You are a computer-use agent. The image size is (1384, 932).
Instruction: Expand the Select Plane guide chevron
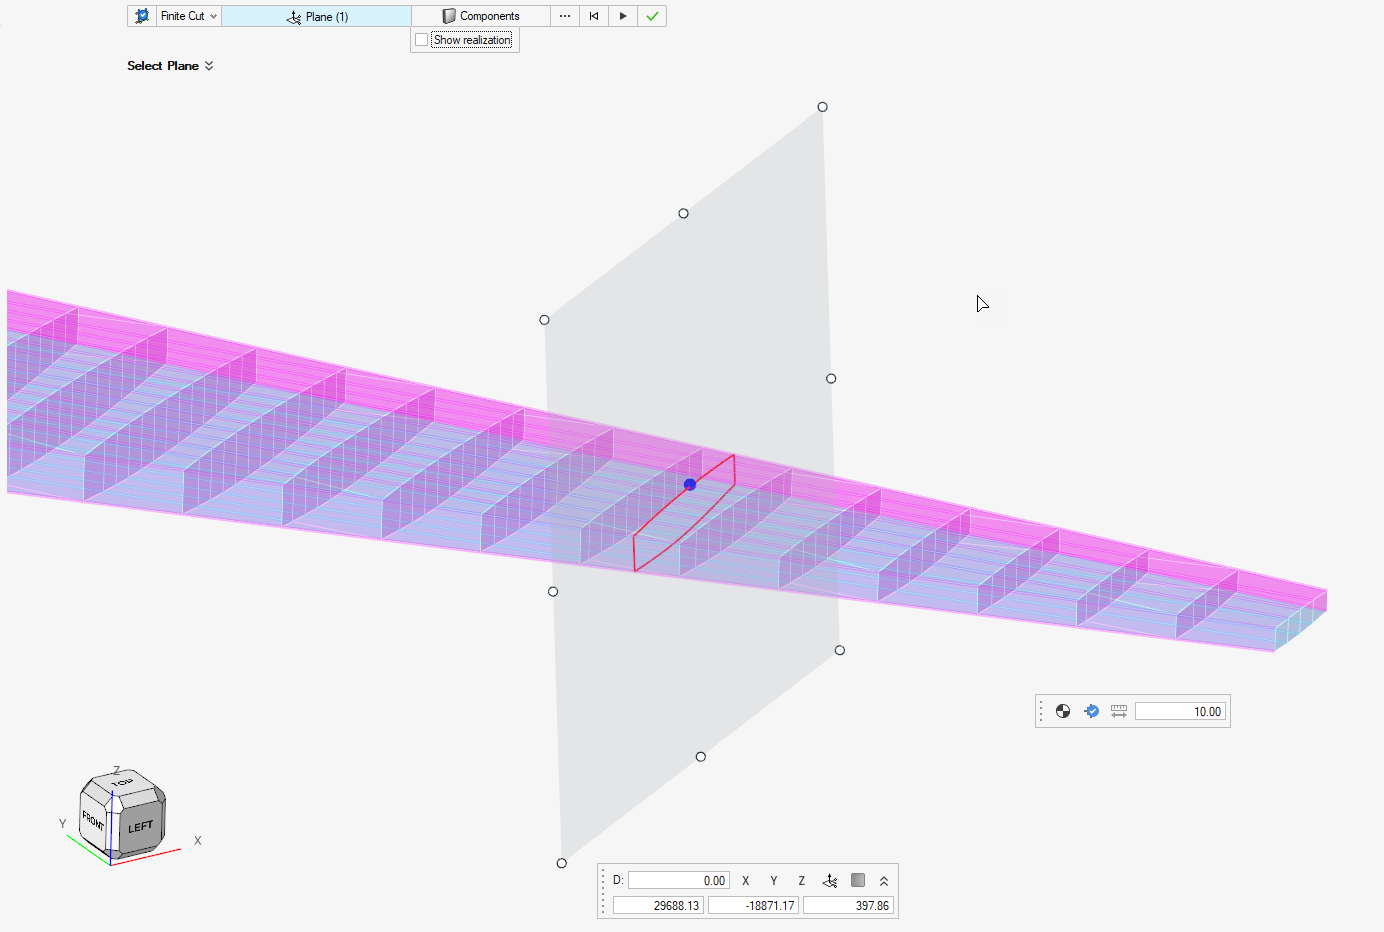209,66
